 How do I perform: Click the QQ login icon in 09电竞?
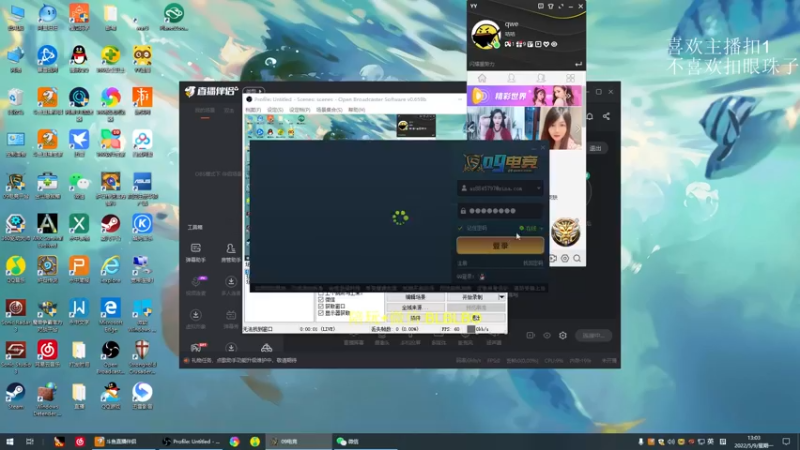pos(482,277)
